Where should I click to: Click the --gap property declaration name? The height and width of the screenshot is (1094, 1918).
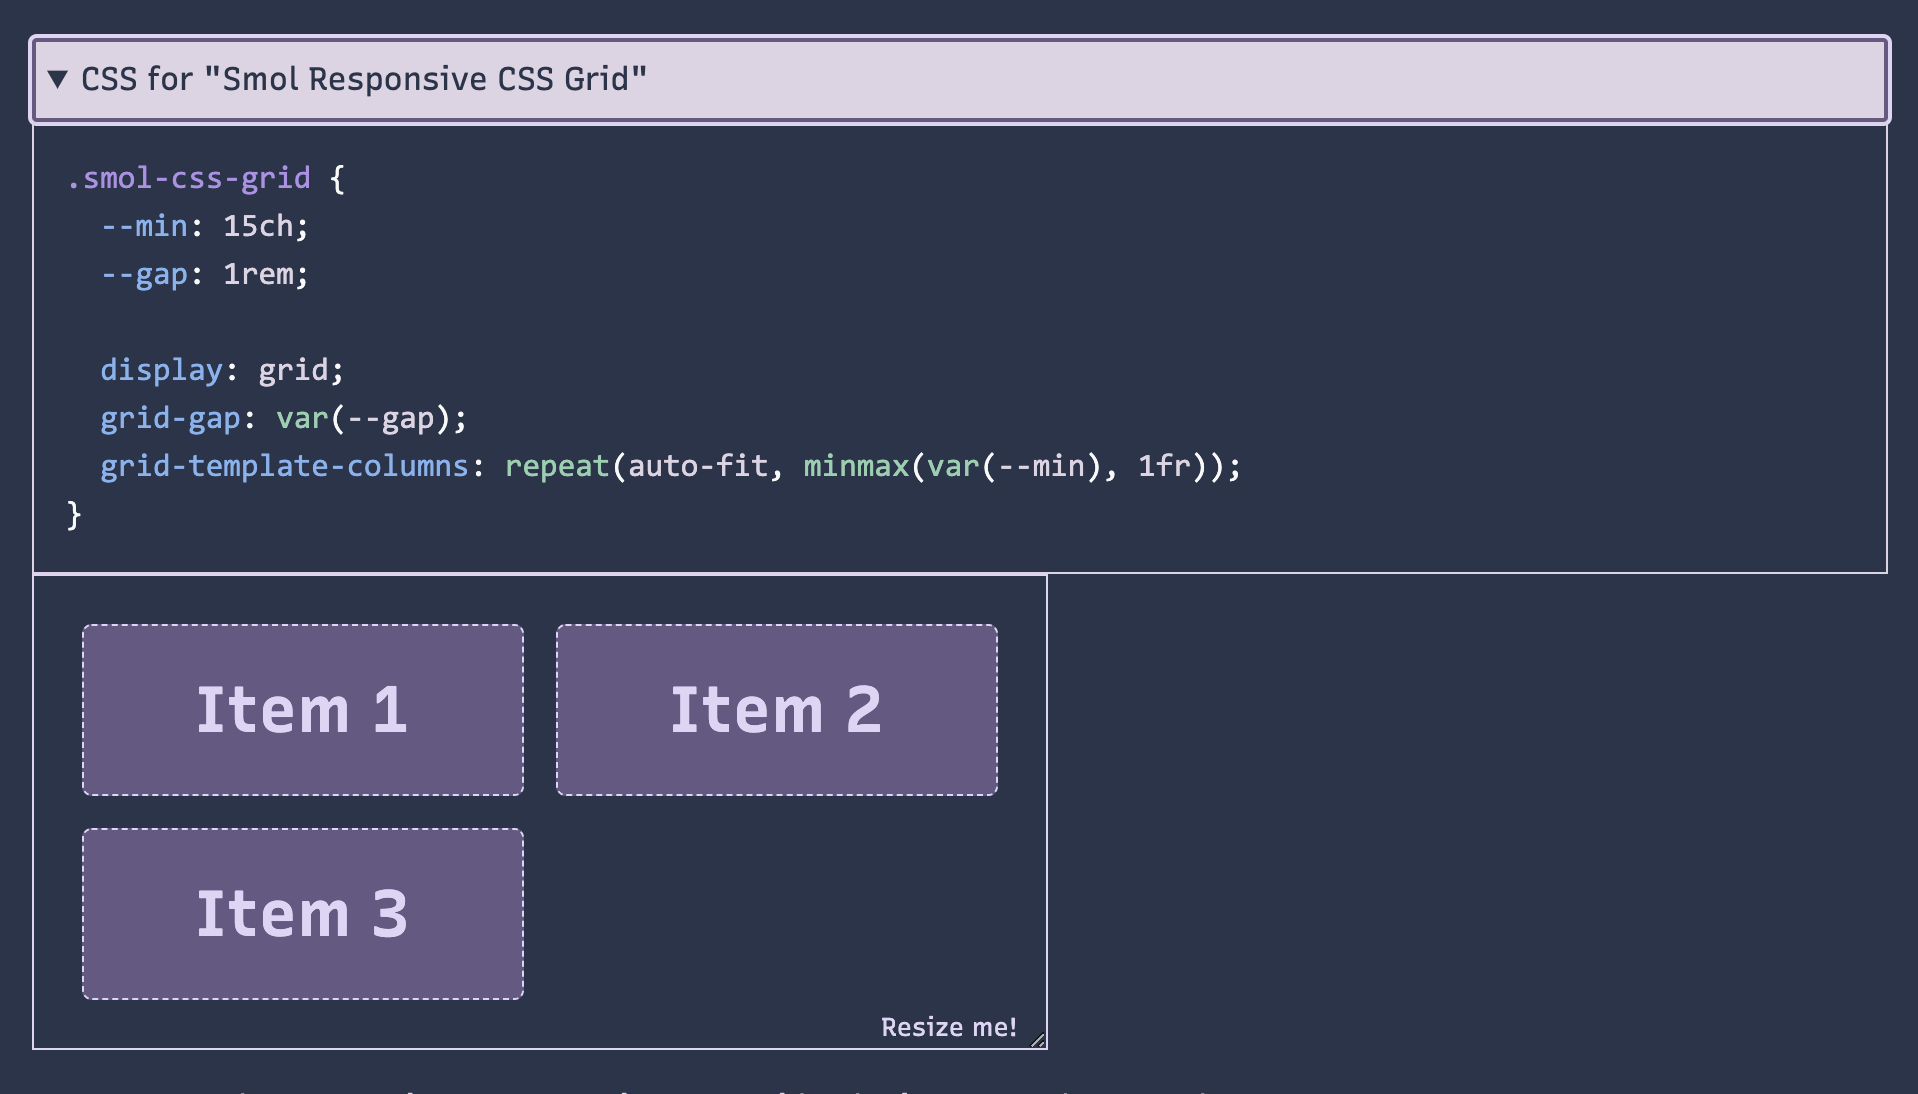tap(145, 274)
